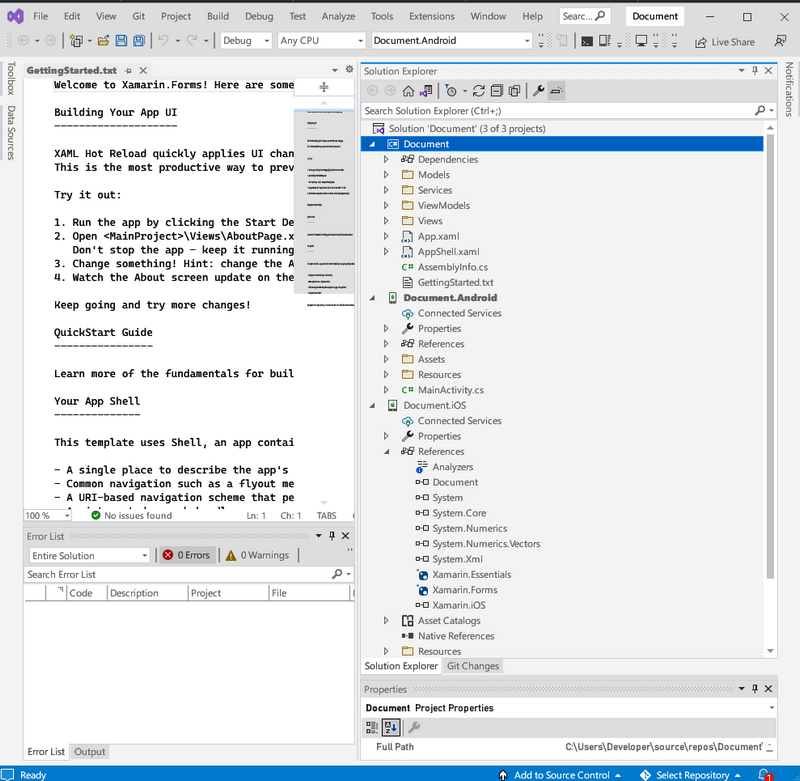The height and width of the screenshot is (781, 800).
Task: Click Add to Source Control
Action: 560,775
